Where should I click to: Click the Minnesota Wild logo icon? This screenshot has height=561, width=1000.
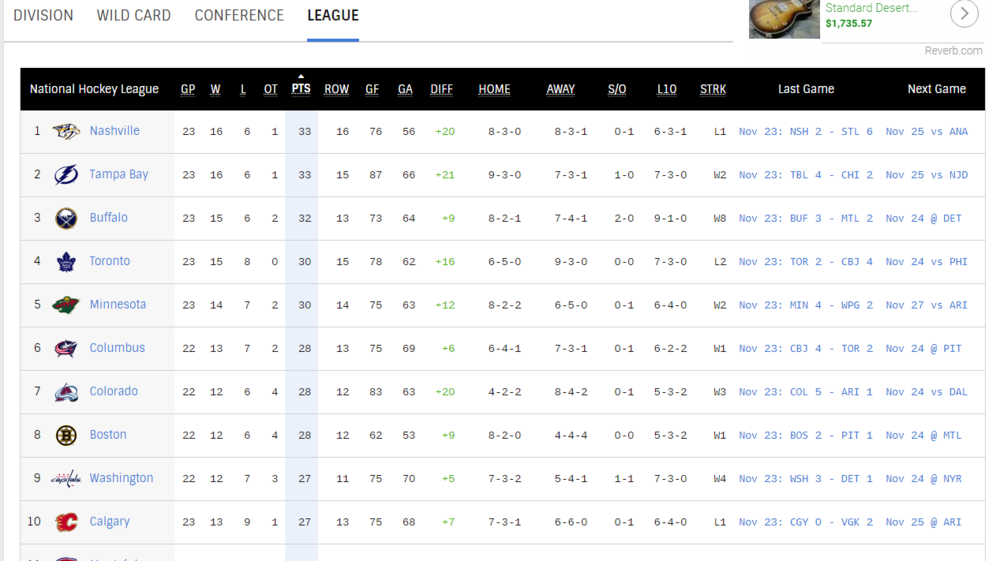pos(66,305)
